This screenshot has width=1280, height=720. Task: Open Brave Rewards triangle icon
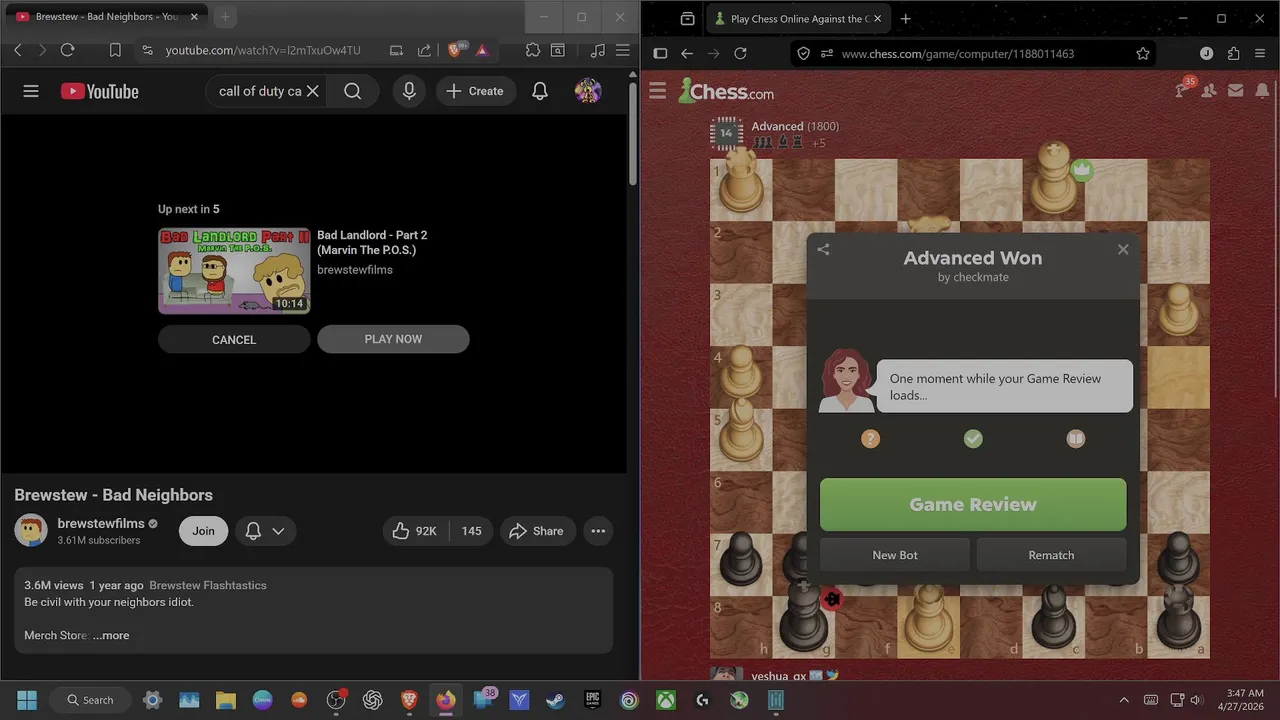point(482,50)
